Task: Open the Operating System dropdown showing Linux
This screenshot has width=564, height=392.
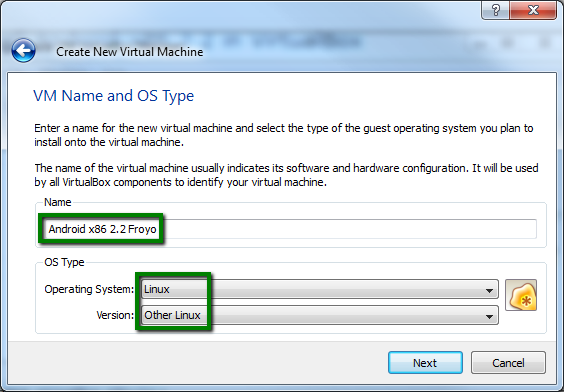Action: [x=320, y=289]
